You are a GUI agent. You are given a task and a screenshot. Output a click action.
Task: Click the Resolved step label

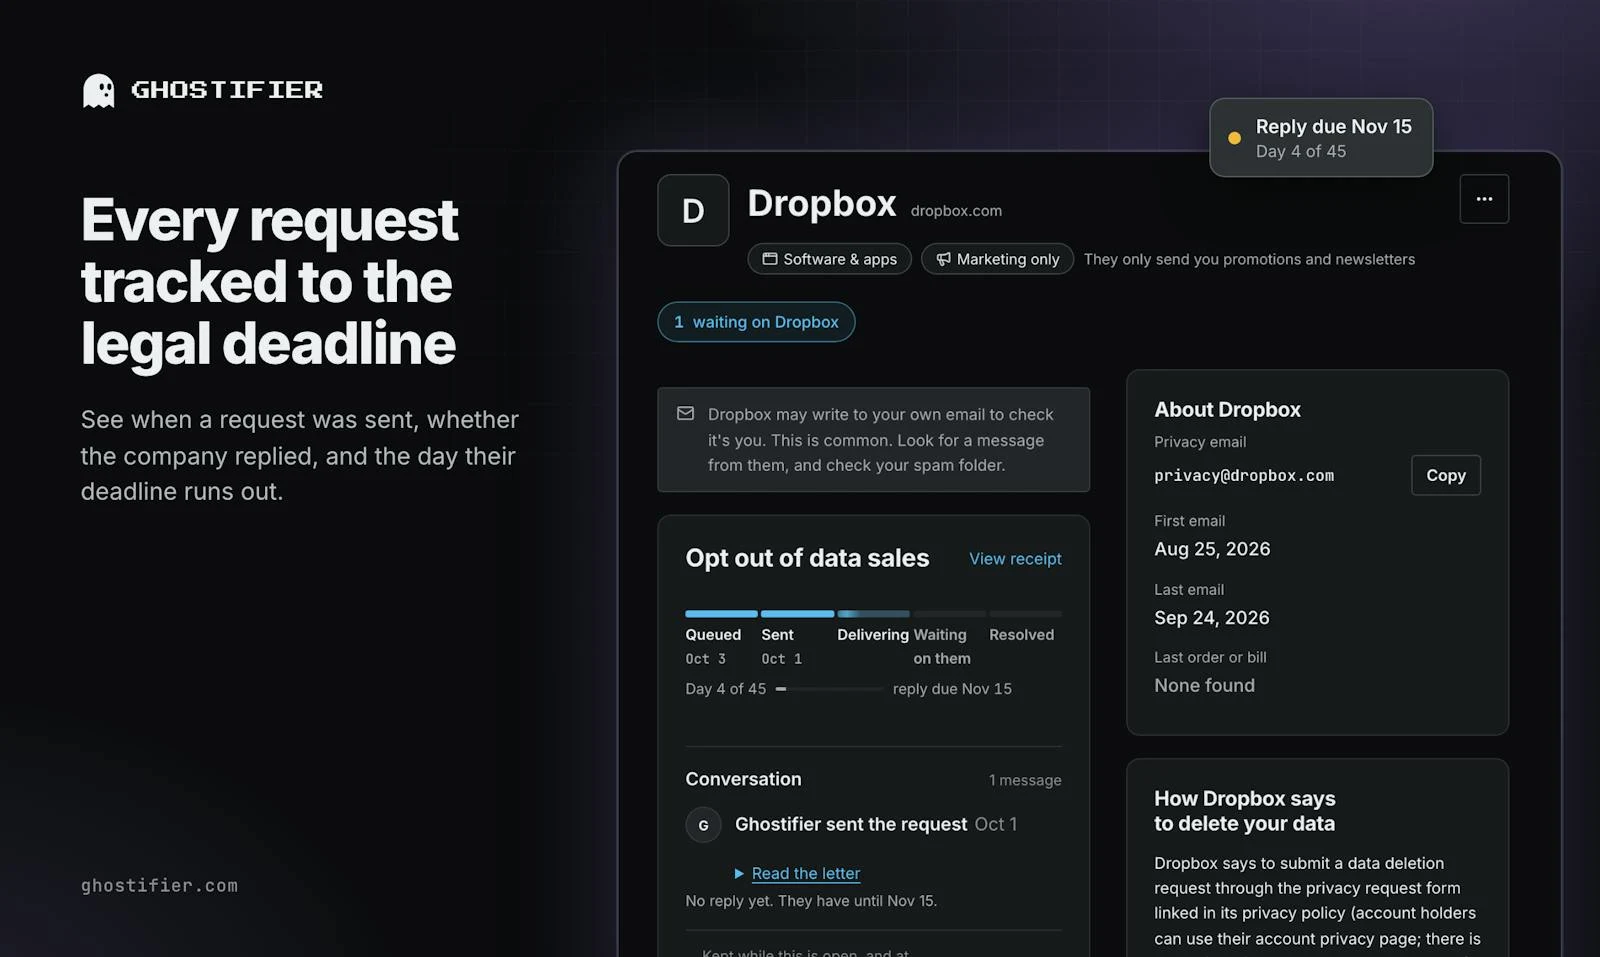[1021, 635]
